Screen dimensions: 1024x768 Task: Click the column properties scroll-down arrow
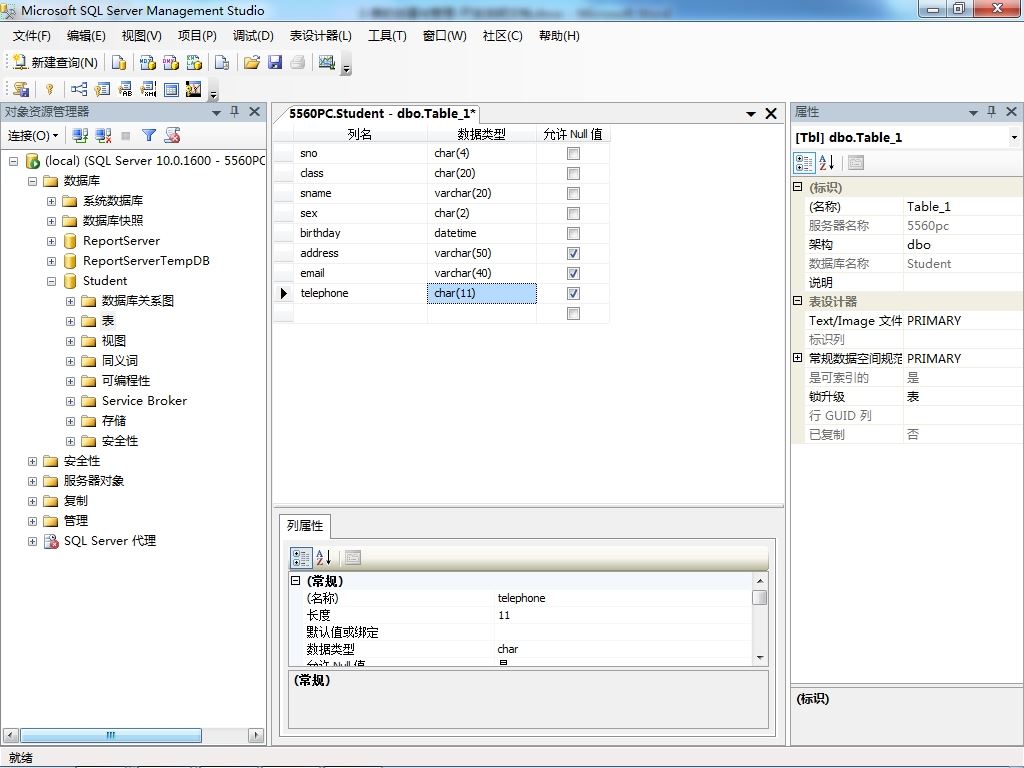pyautogui.click(x=760, y=658)
